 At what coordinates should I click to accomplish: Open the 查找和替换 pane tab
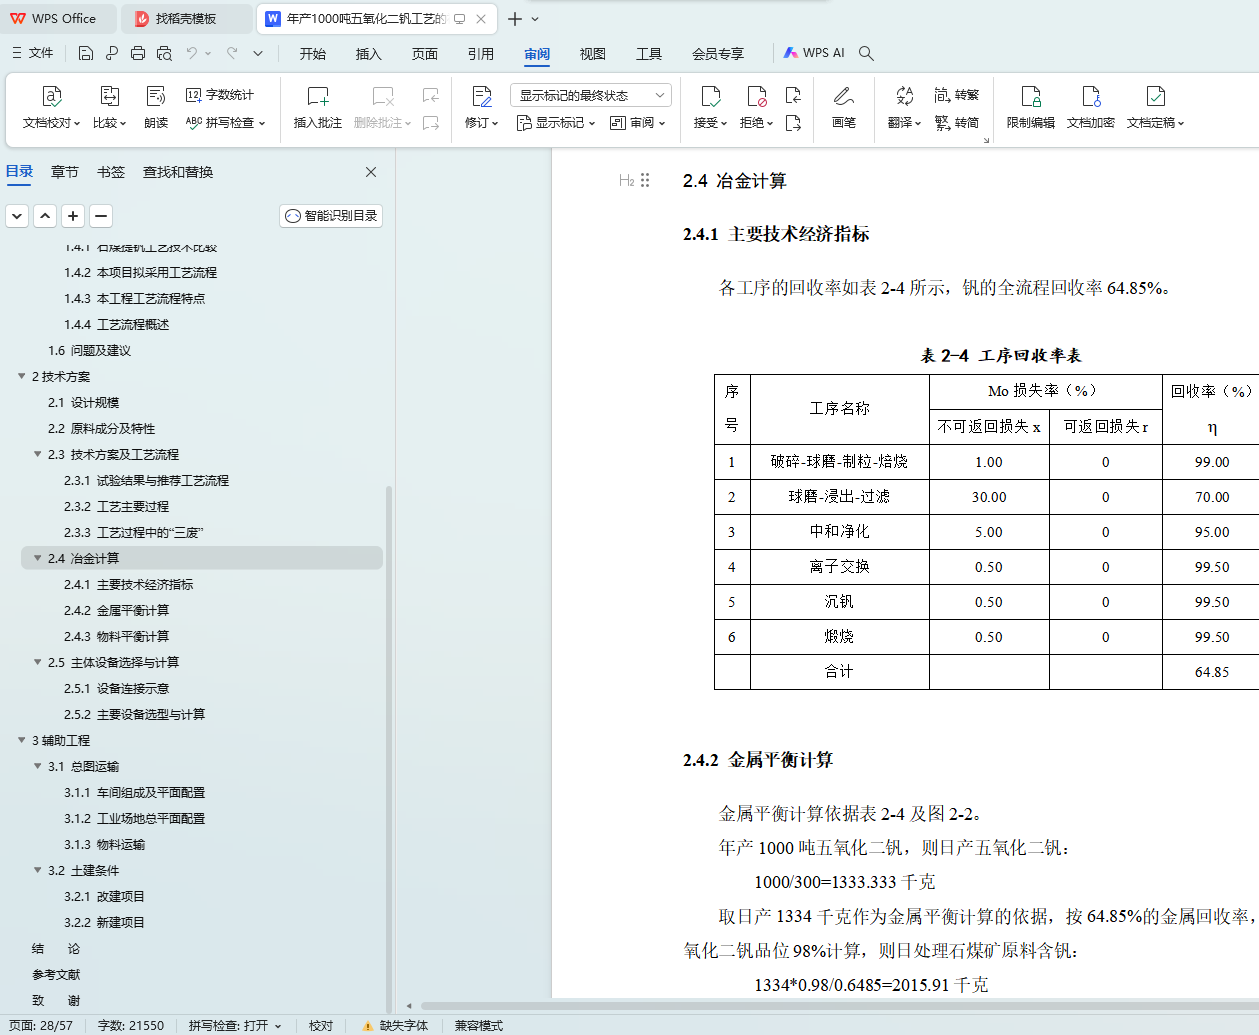(x=178, y=172)
